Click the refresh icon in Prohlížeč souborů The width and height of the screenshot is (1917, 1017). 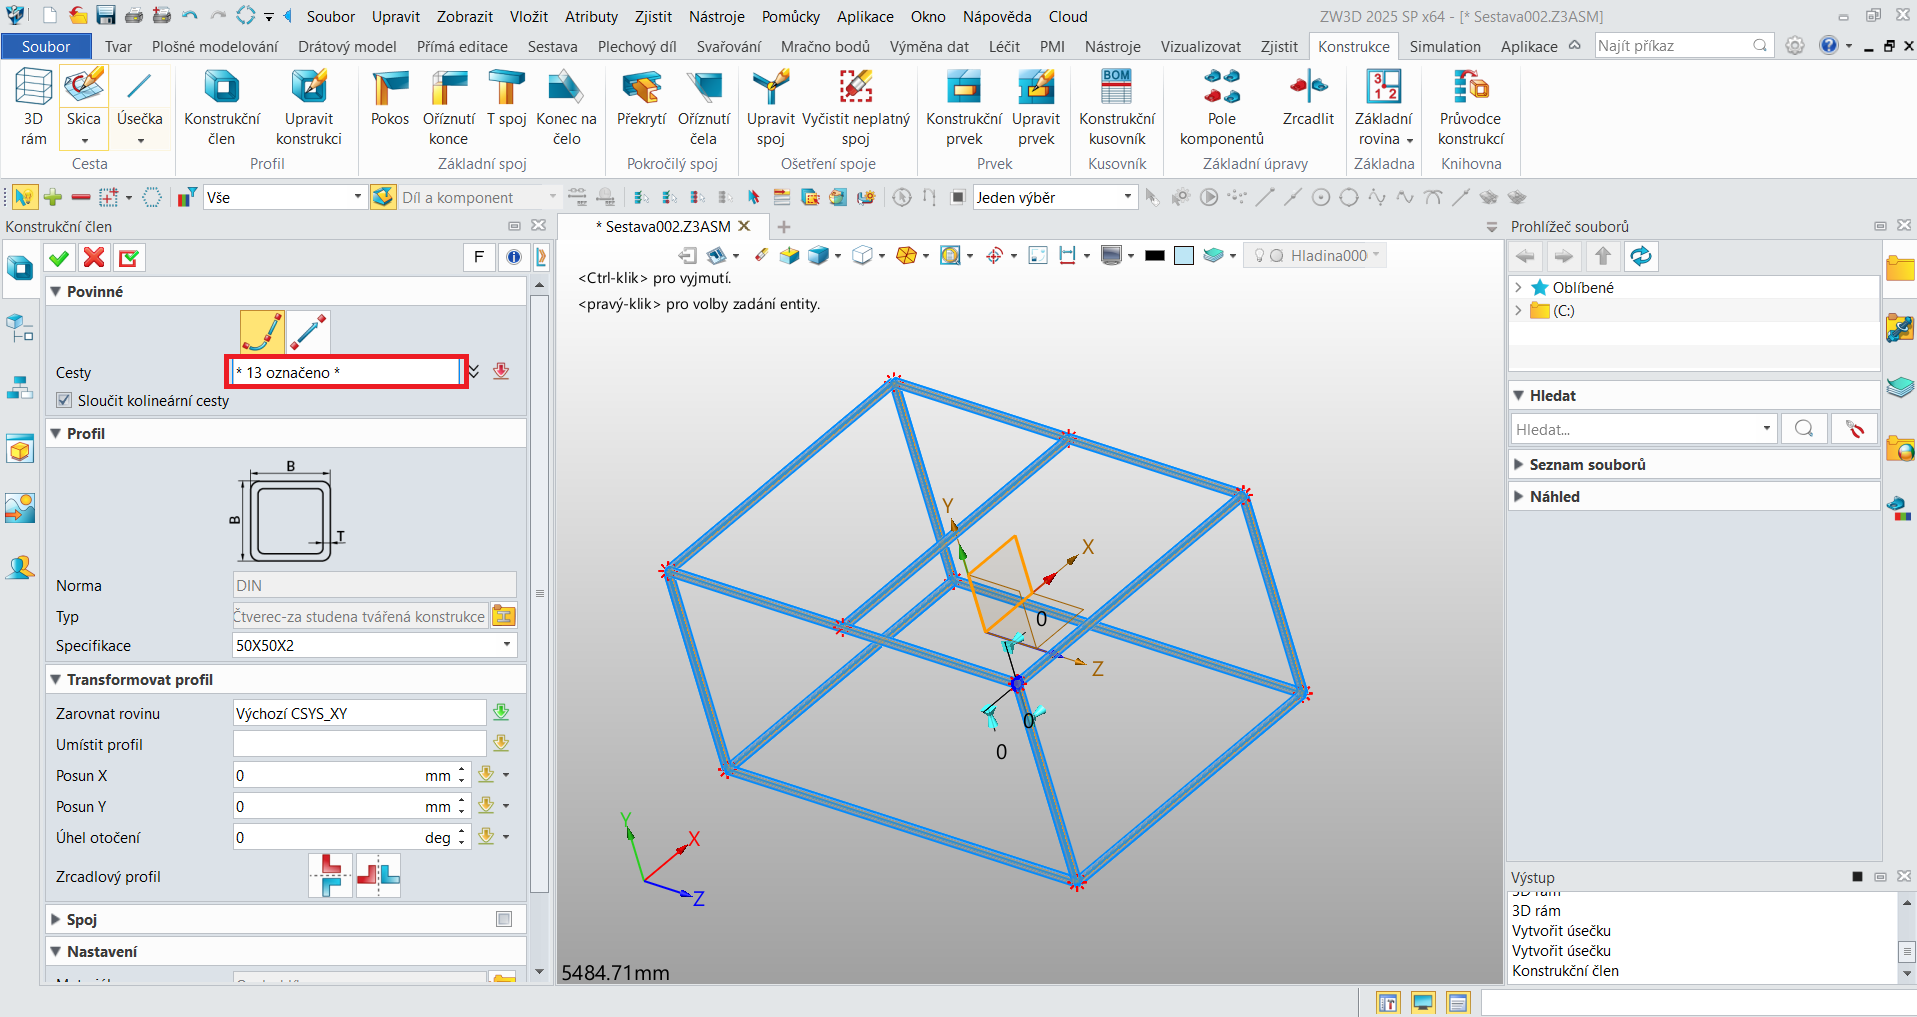point(1641,257)
